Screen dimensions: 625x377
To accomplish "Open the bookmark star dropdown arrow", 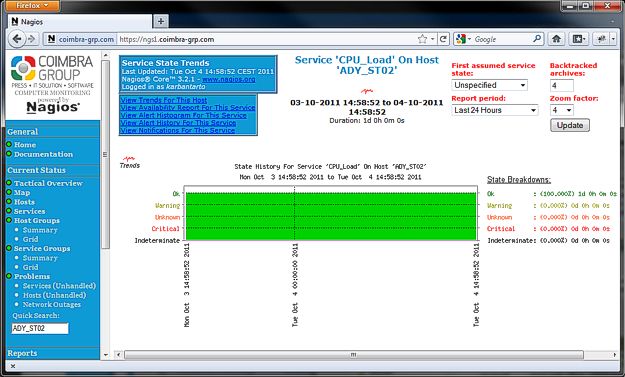I will point(432,39).
